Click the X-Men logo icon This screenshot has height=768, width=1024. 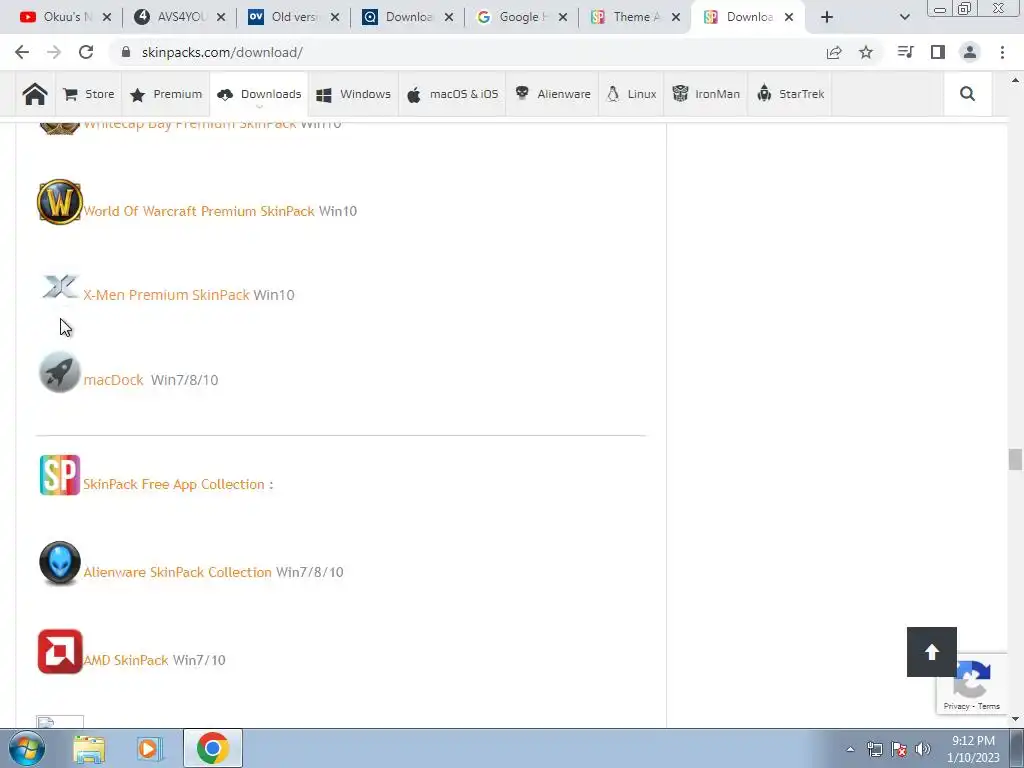[59, 286]
